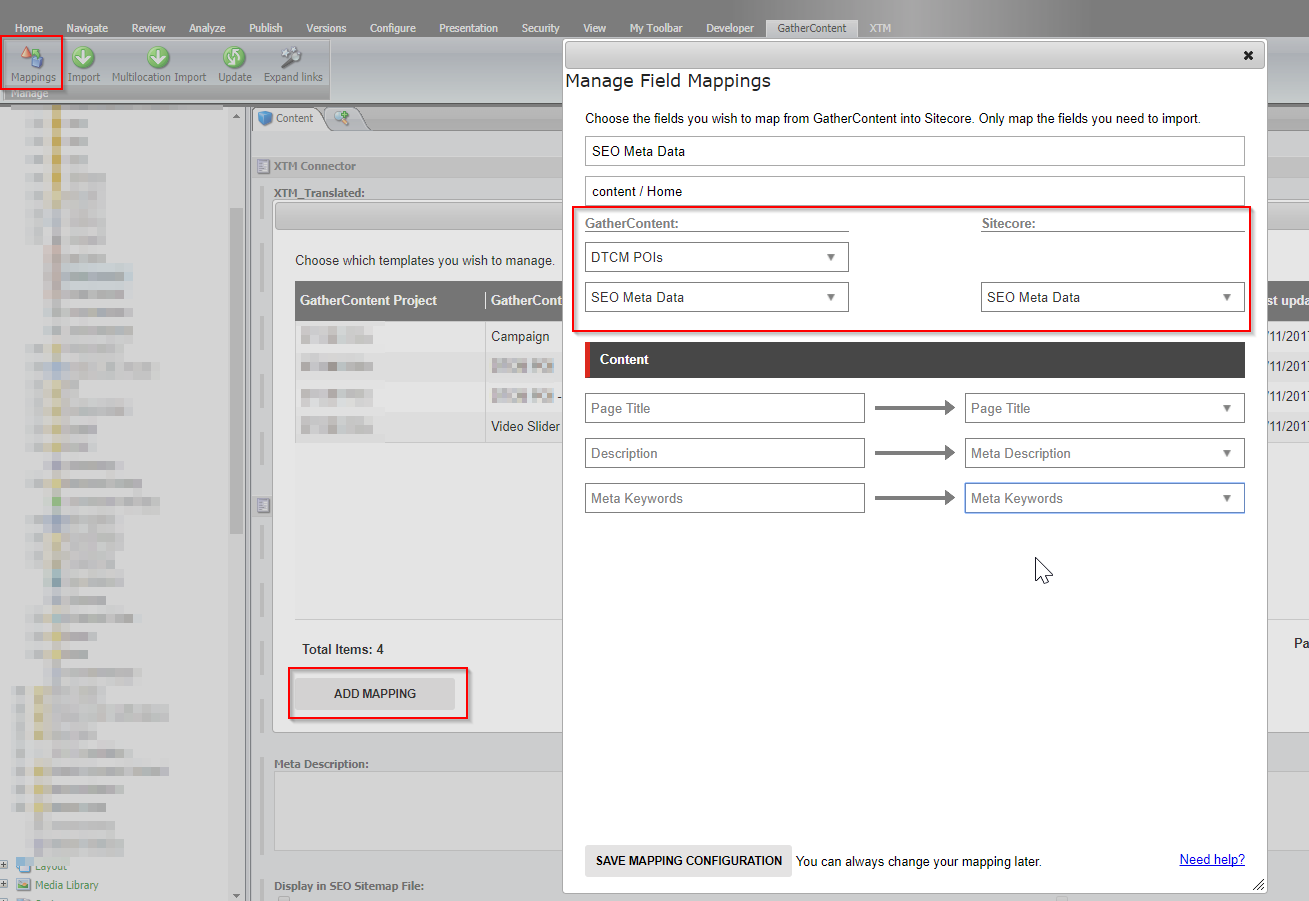Open the View ribbon tab

point(595,28)
